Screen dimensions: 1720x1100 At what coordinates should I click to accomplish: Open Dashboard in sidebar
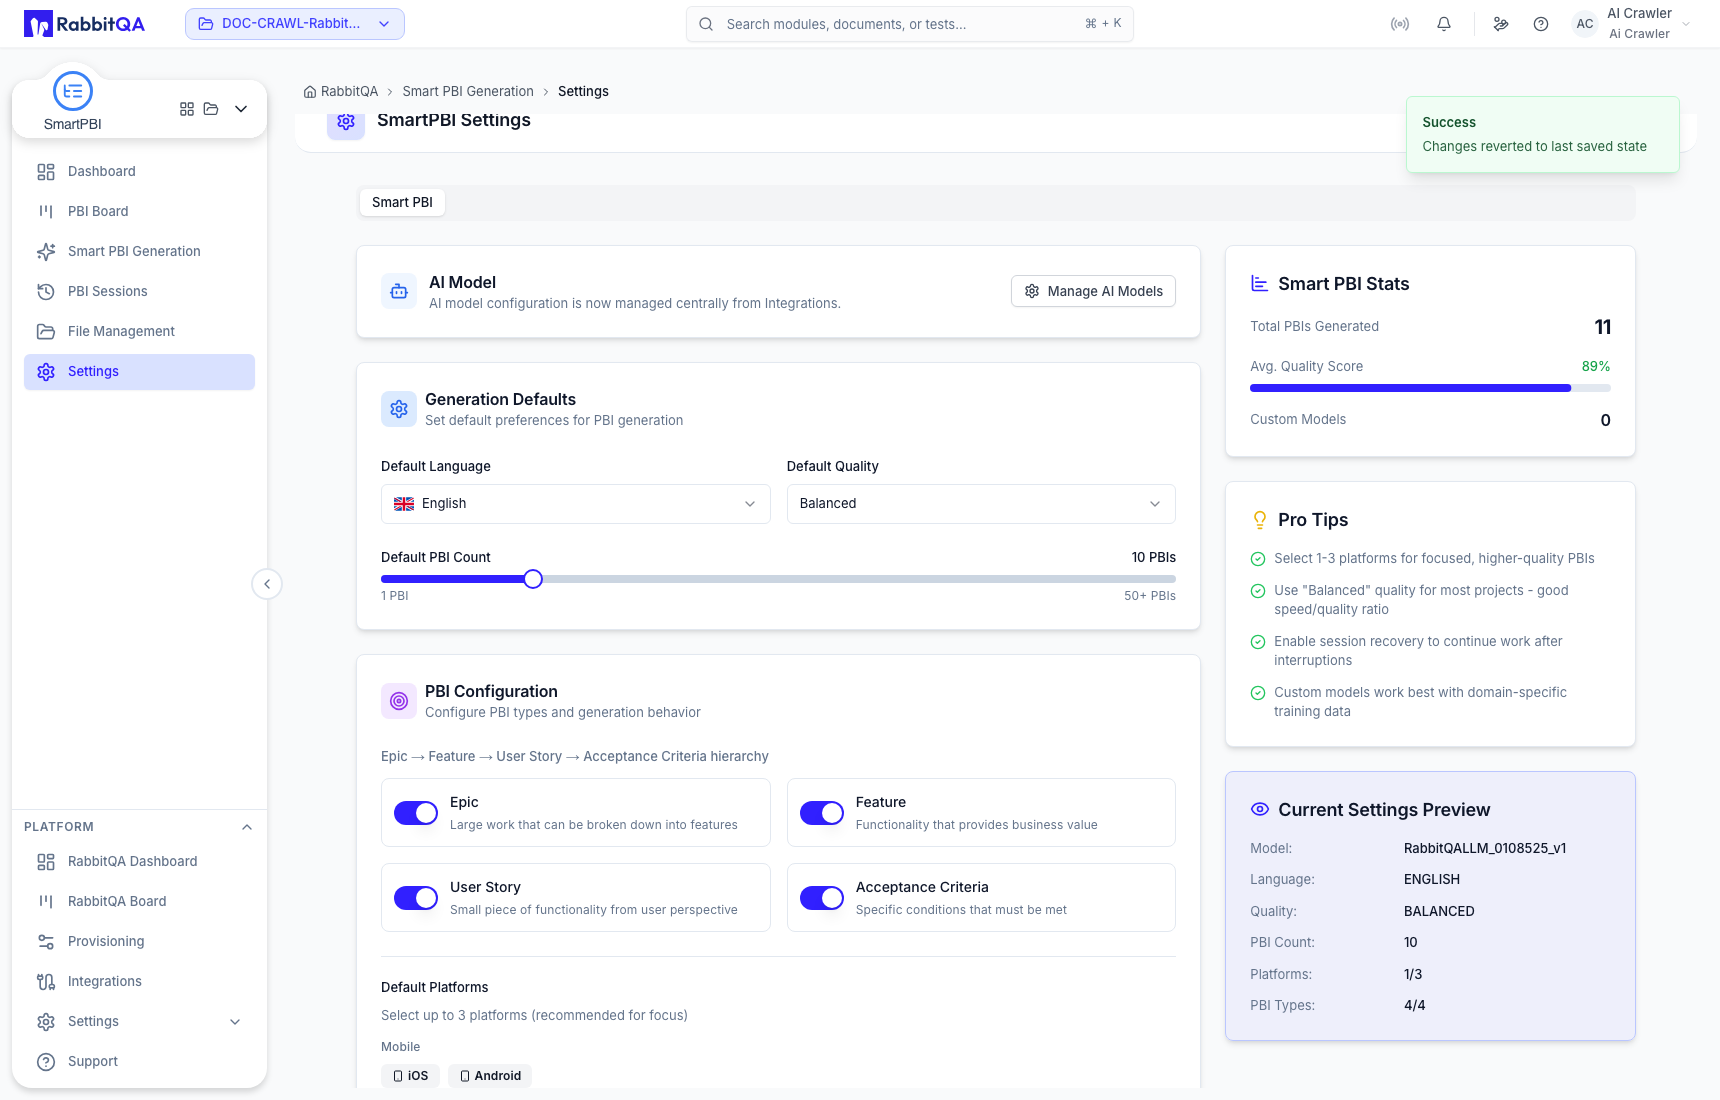(x=139, y=172)
